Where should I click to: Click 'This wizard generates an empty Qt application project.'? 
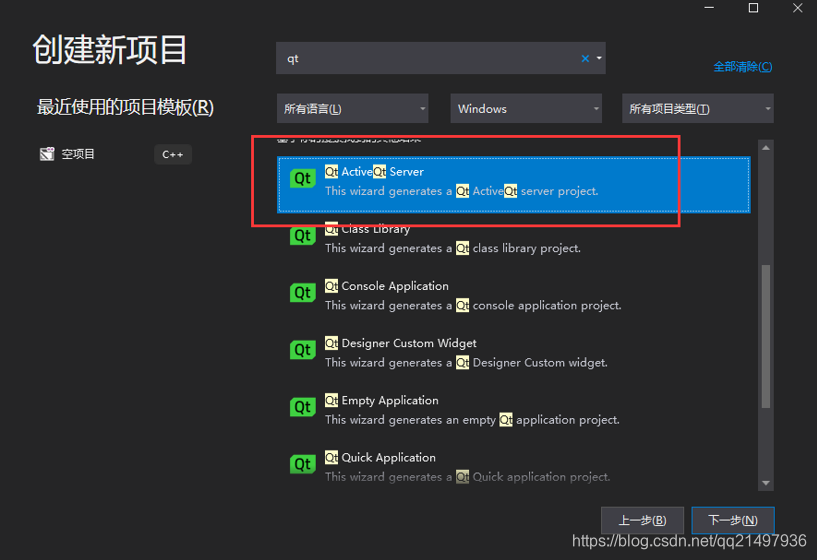(x=472, y=420)
